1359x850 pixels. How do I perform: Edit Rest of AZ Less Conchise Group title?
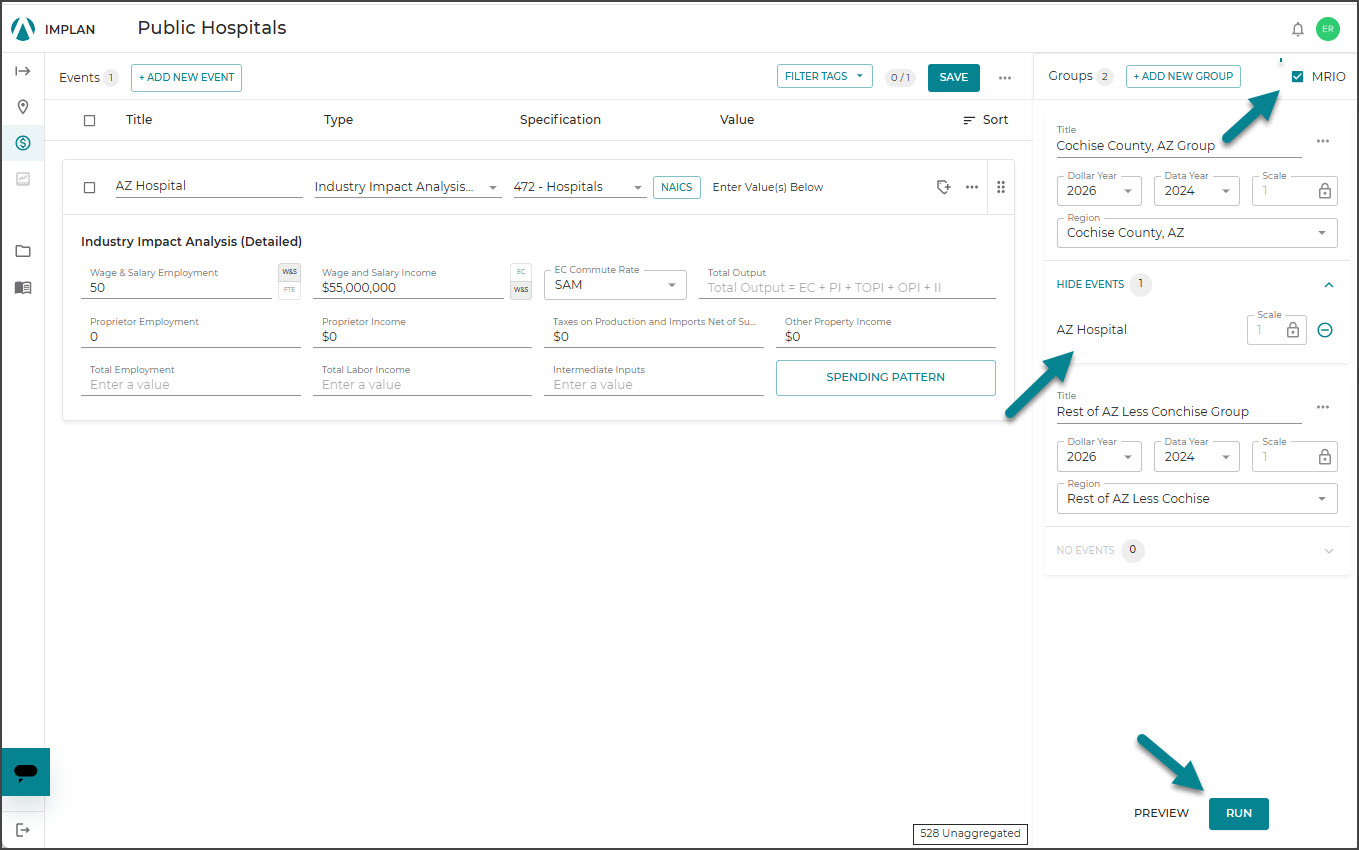[1179, 411]
